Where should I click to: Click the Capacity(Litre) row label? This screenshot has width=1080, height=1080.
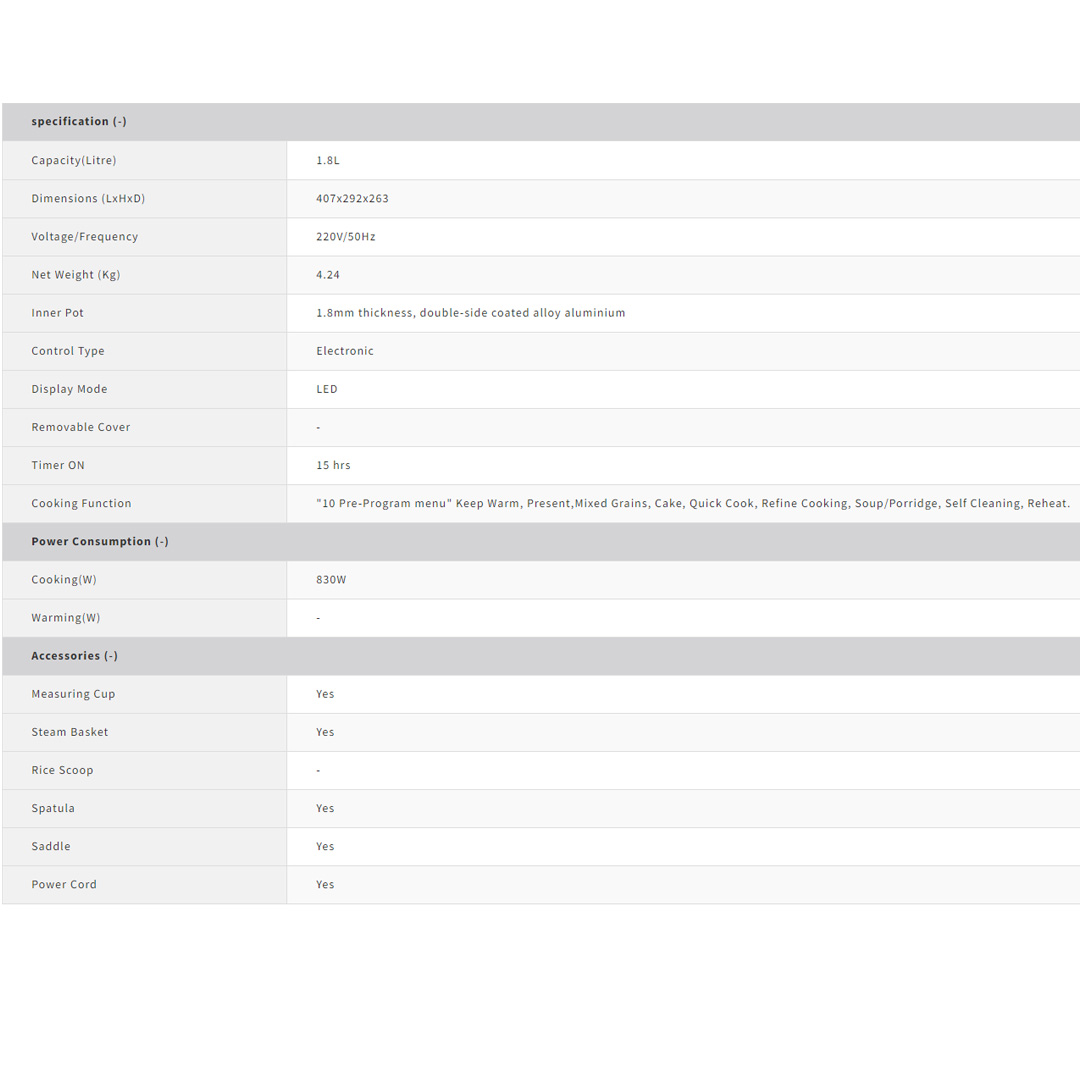[x=74, y=161]
